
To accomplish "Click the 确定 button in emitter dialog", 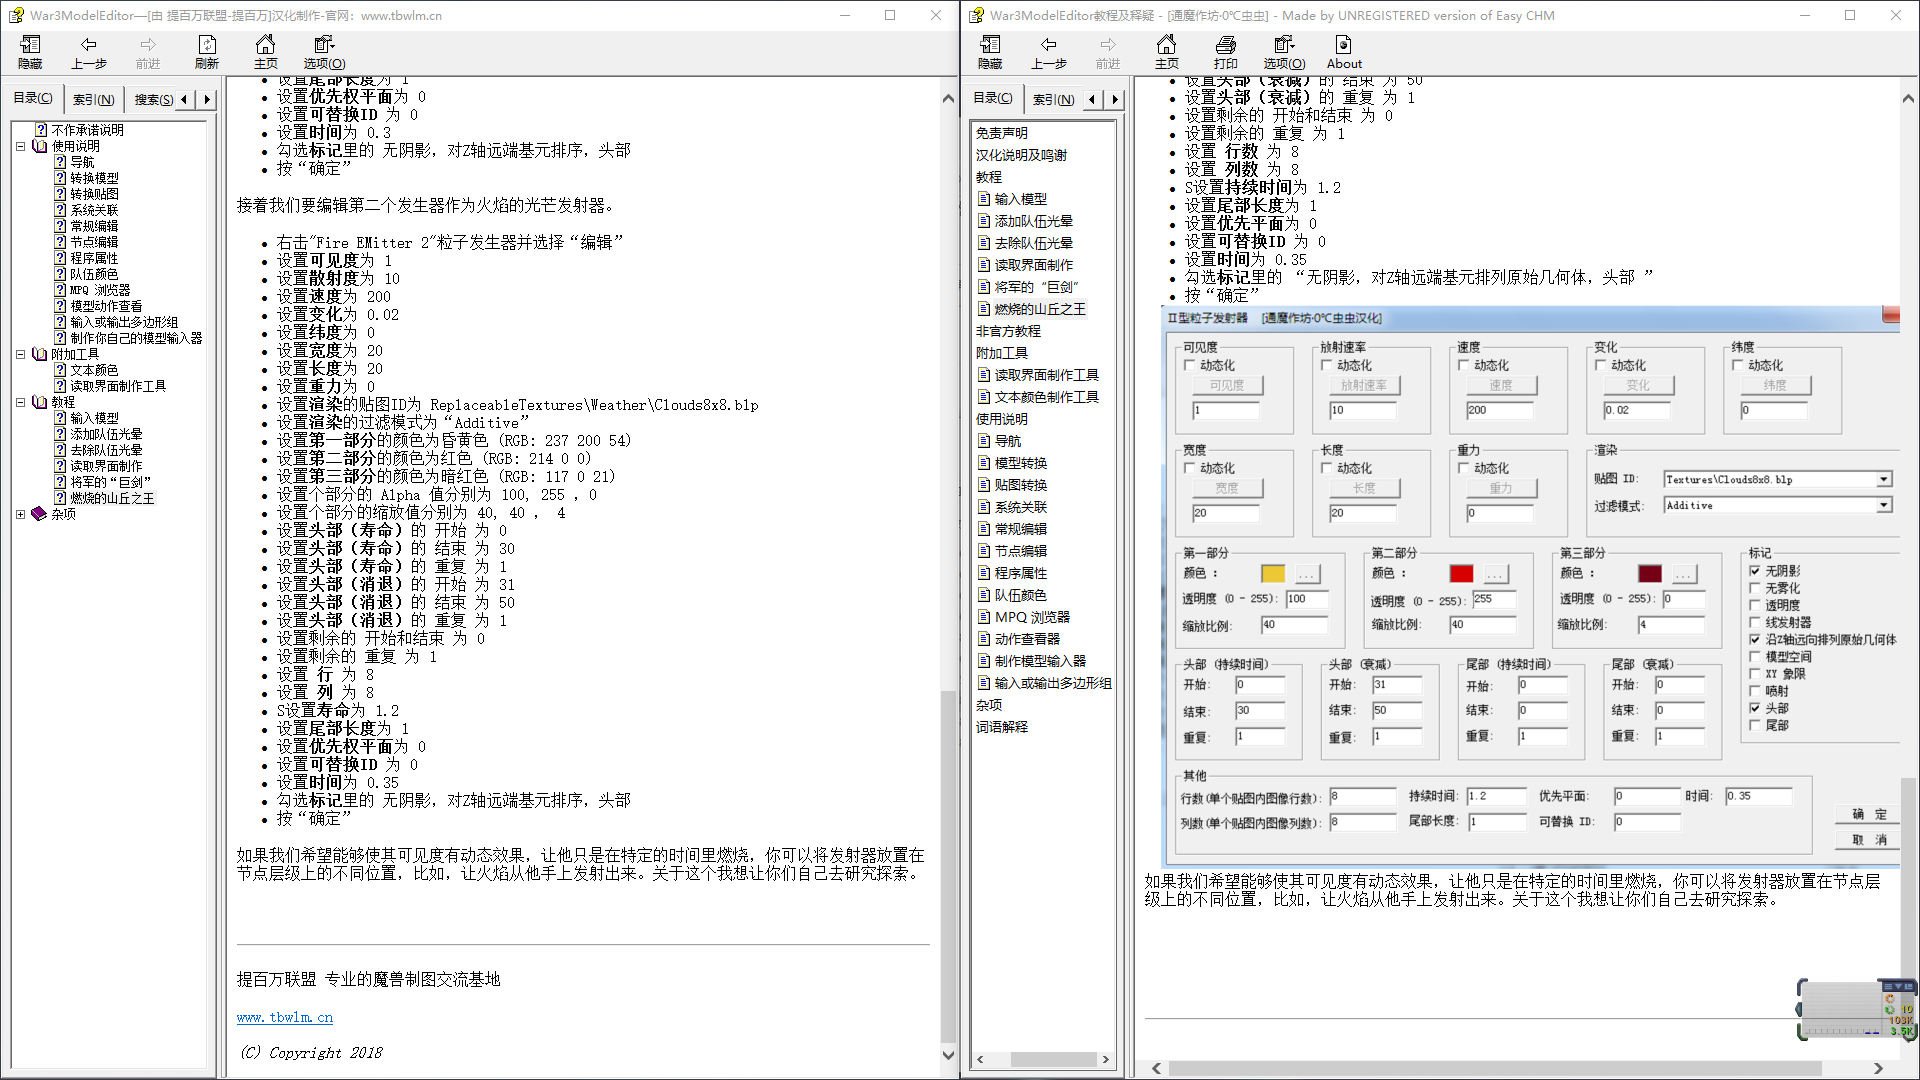I will [x=1869, y=814].
